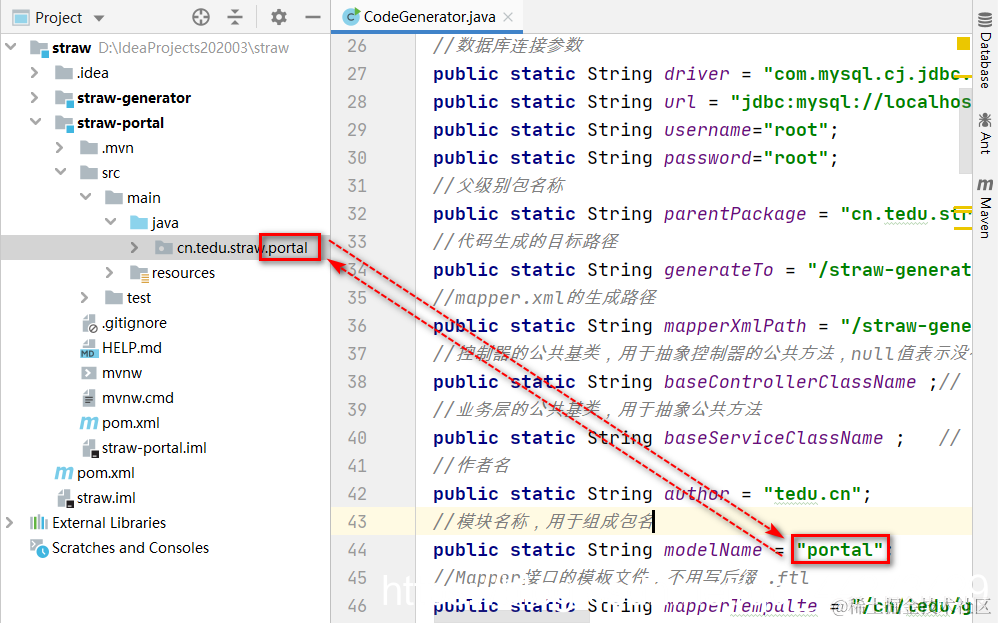
Task: Click baseServiceClassName on line 40
Action: (773, 438)
